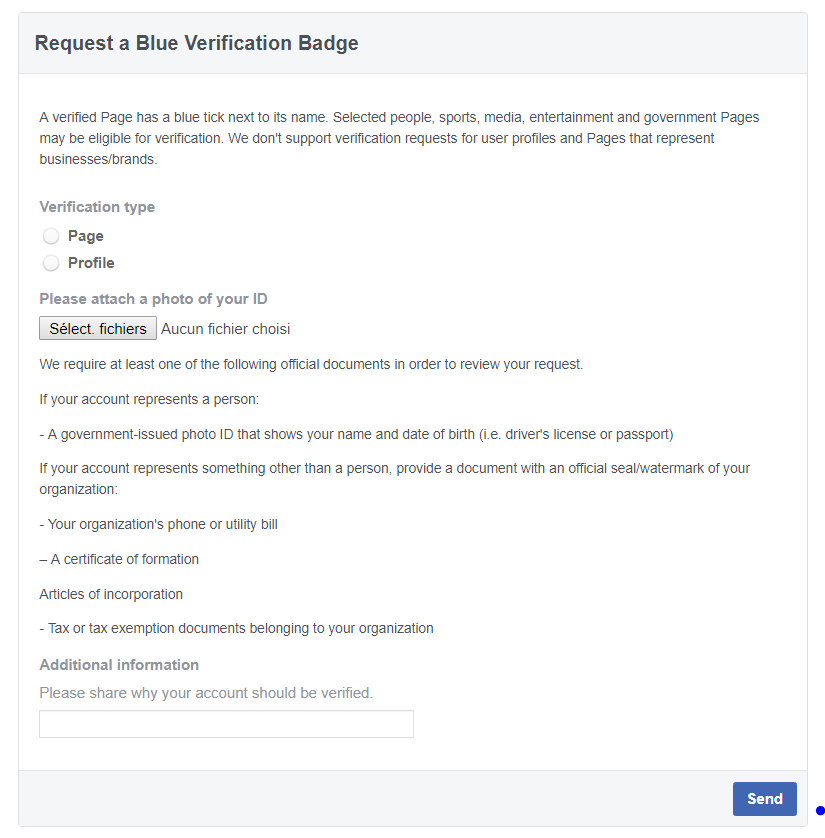Viewport: 825px width, 838px height.
Task: Click the 'Please share why your account should be verified' hint
Action: click(206, 693)
